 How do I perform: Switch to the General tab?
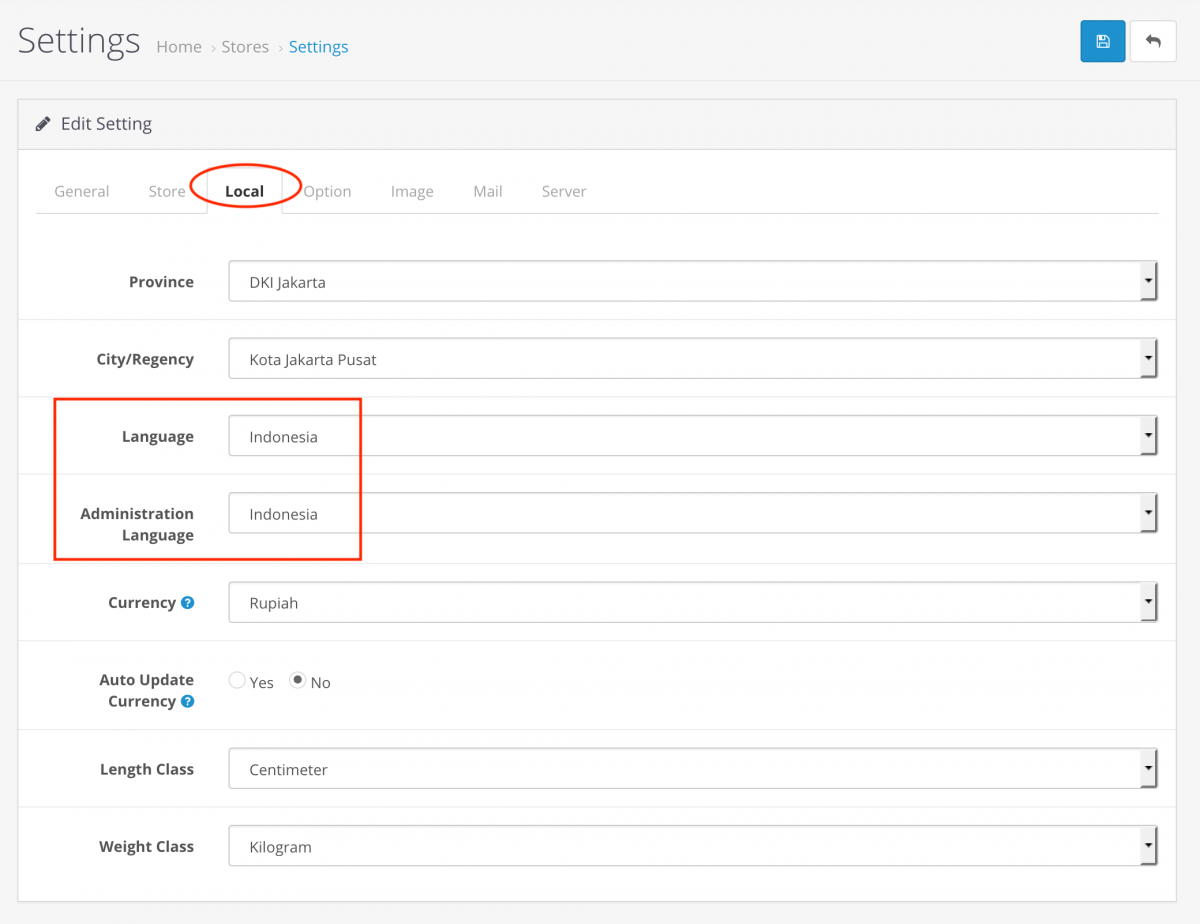pyautogui.click(x=82, y=191)
